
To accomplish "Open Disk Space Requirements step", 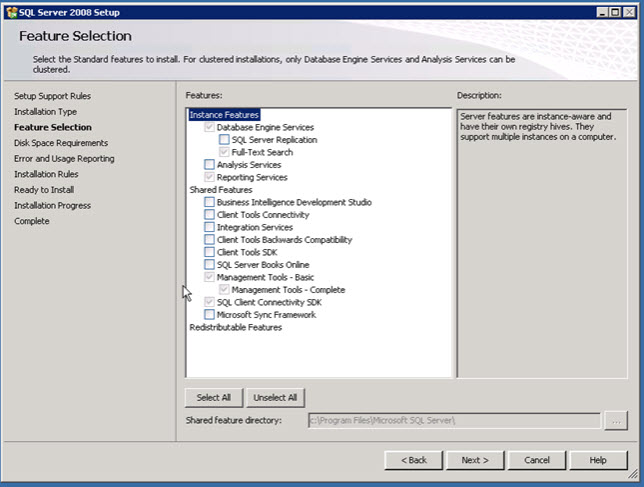I will (x=61, y=143).
